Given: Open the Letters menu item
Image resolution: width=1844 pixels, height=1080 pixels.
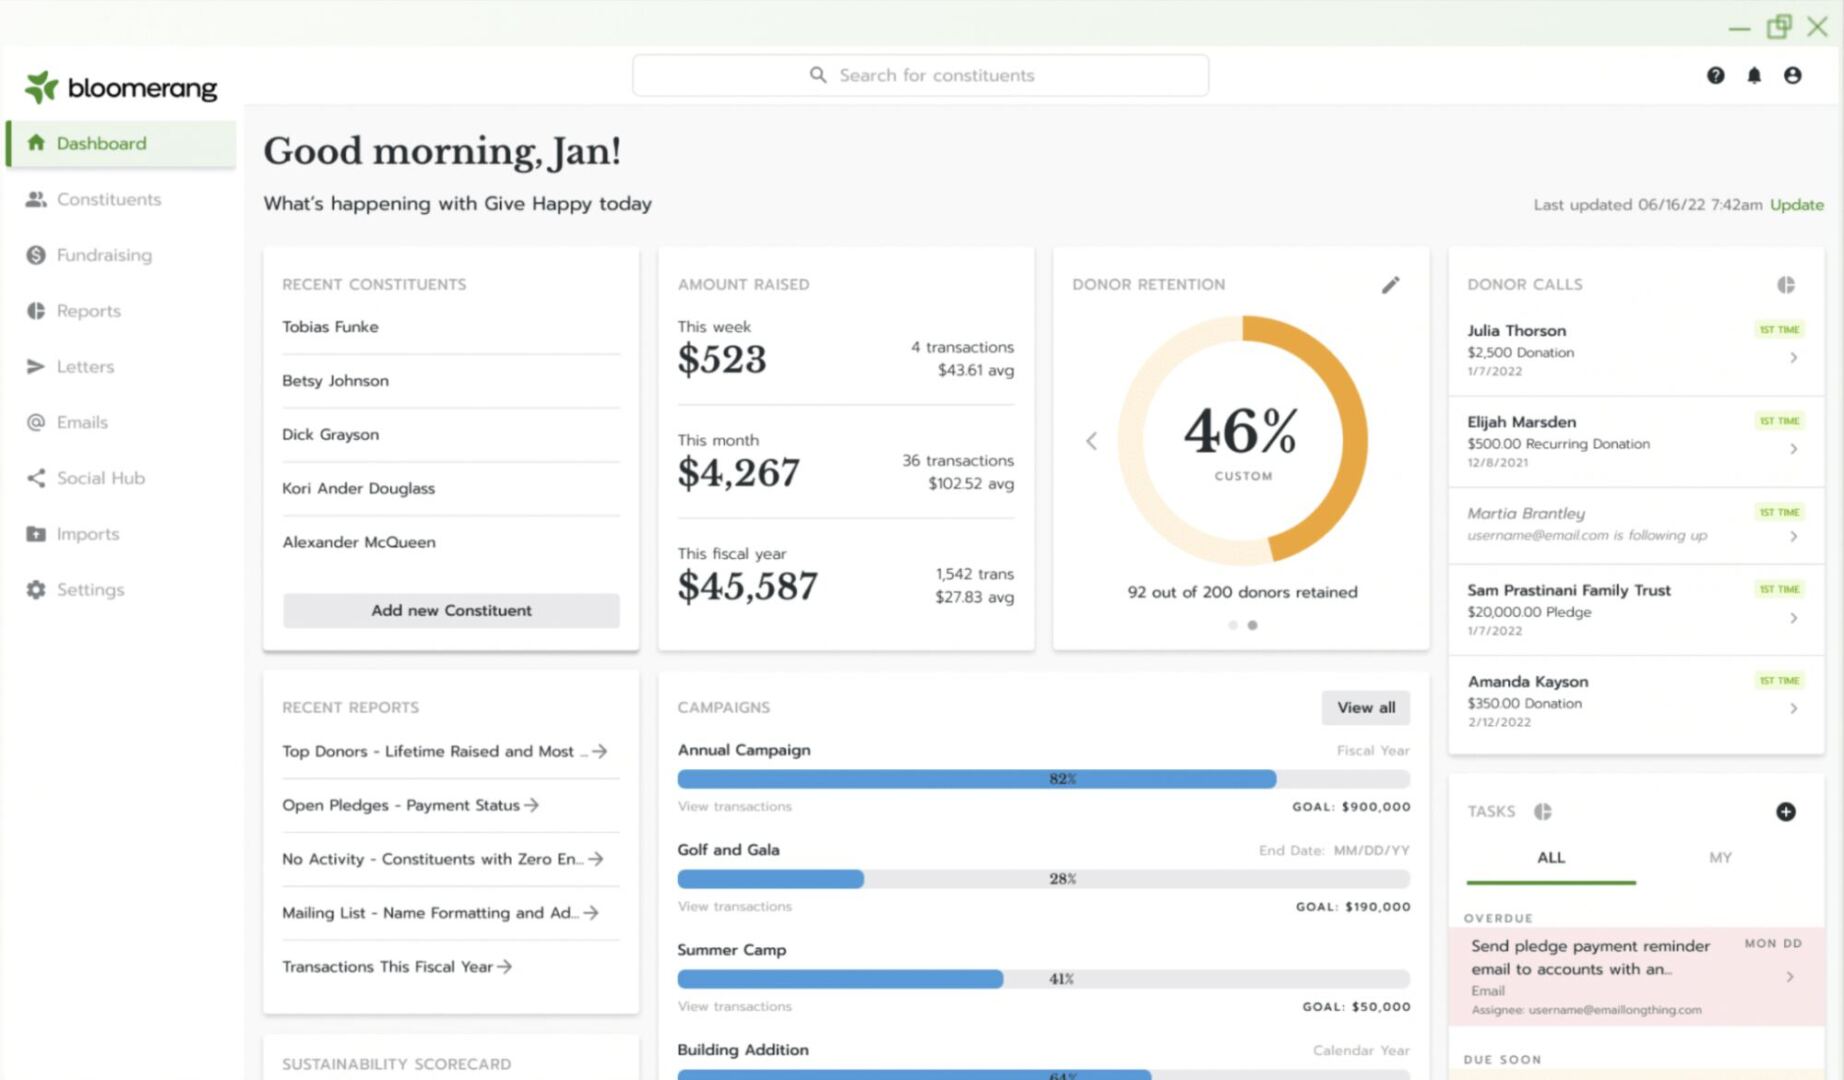Looking at the screenshot, I should (x=85, y=366).
